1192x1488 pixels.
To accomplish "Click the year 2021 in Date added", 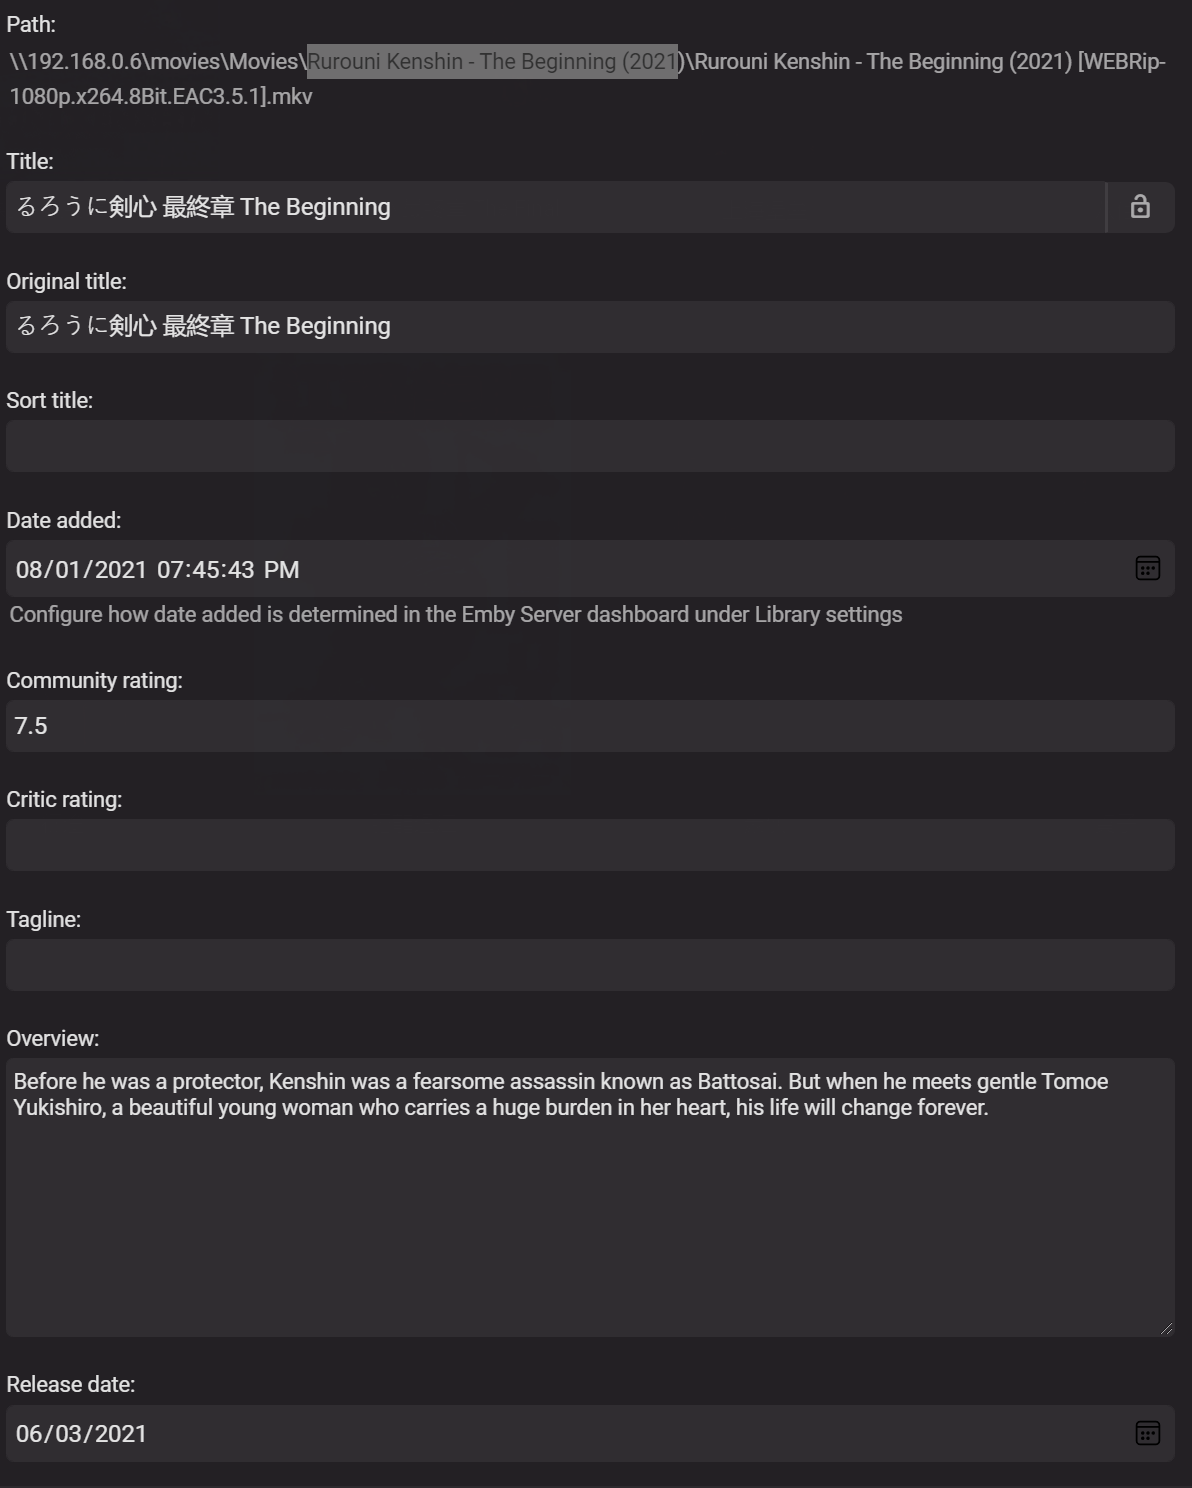I will 121,570.
